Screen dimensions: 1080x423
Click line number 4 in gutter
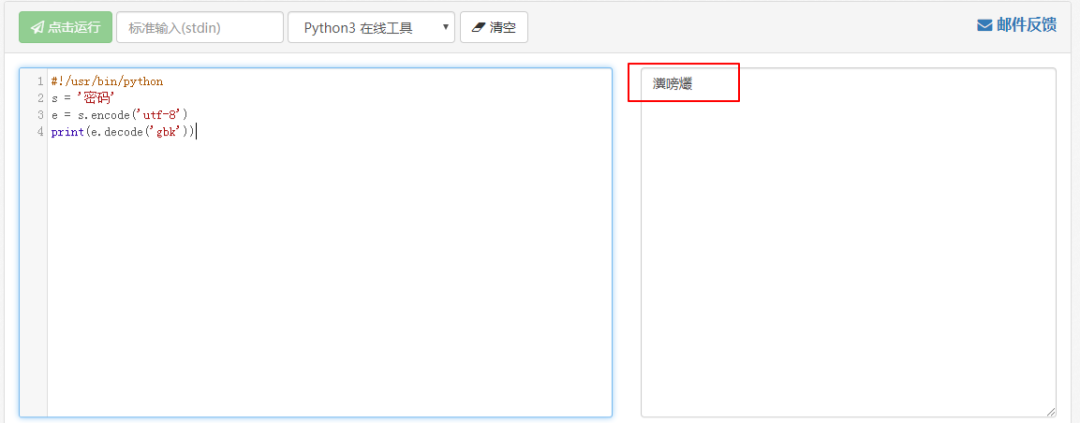tap(41, 131)
